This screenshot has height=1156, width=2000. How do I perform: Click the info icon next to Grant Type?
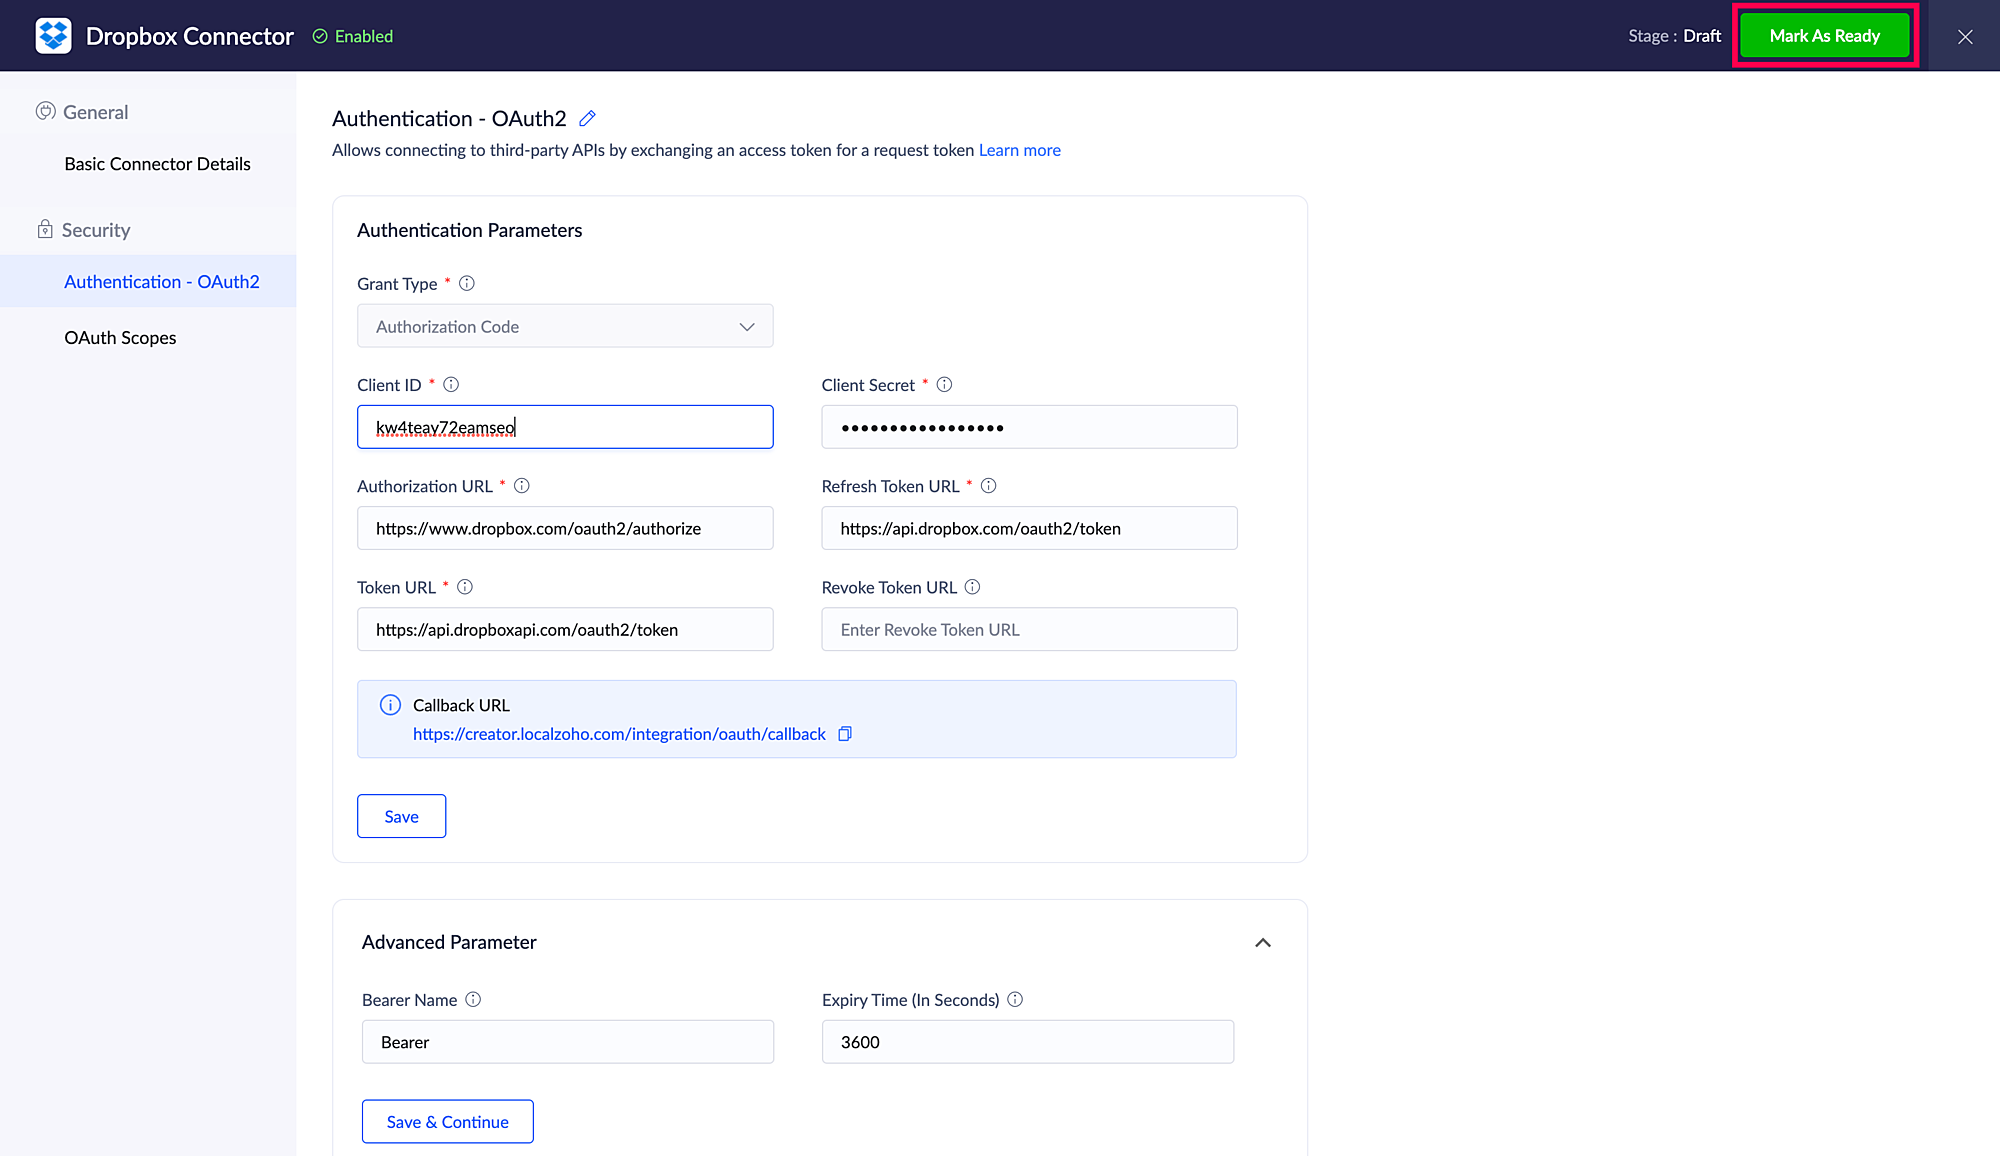[x=467, y=284]
